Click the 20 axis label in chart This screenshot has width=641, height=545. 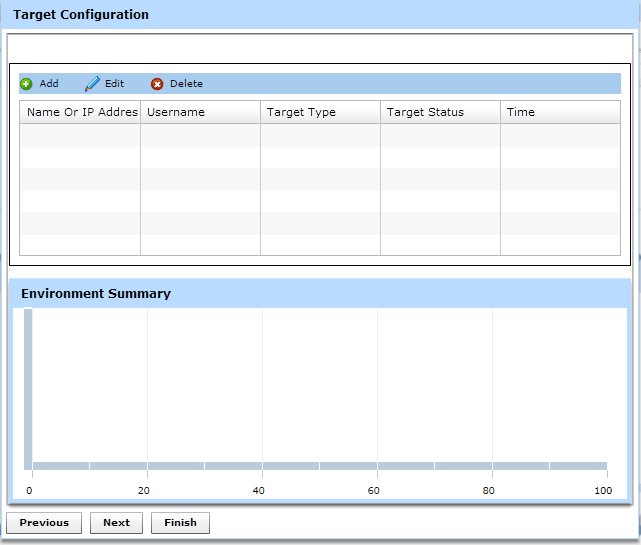(x=143, y=491)
